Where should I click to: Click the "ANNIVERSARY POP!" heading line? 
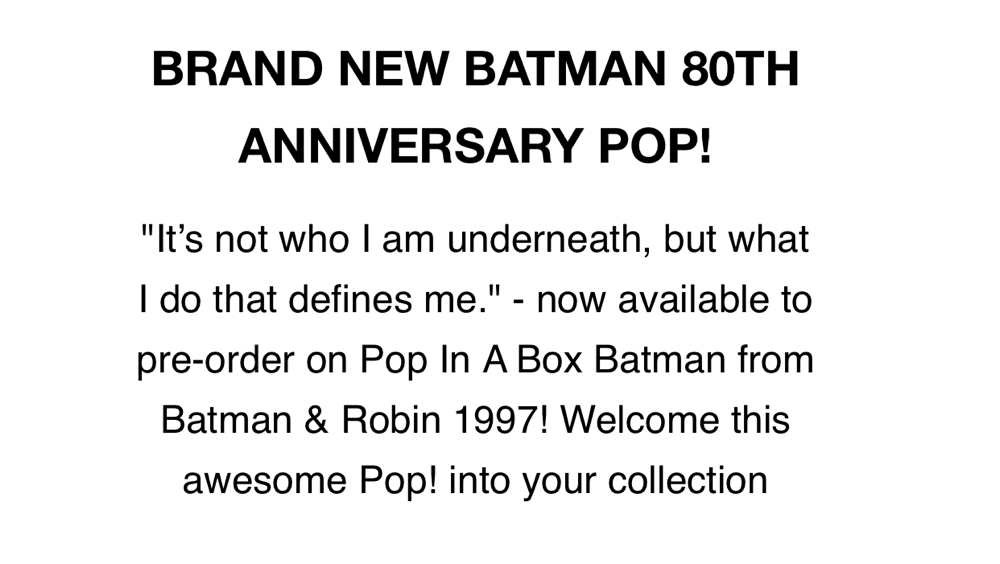[475, 145]
